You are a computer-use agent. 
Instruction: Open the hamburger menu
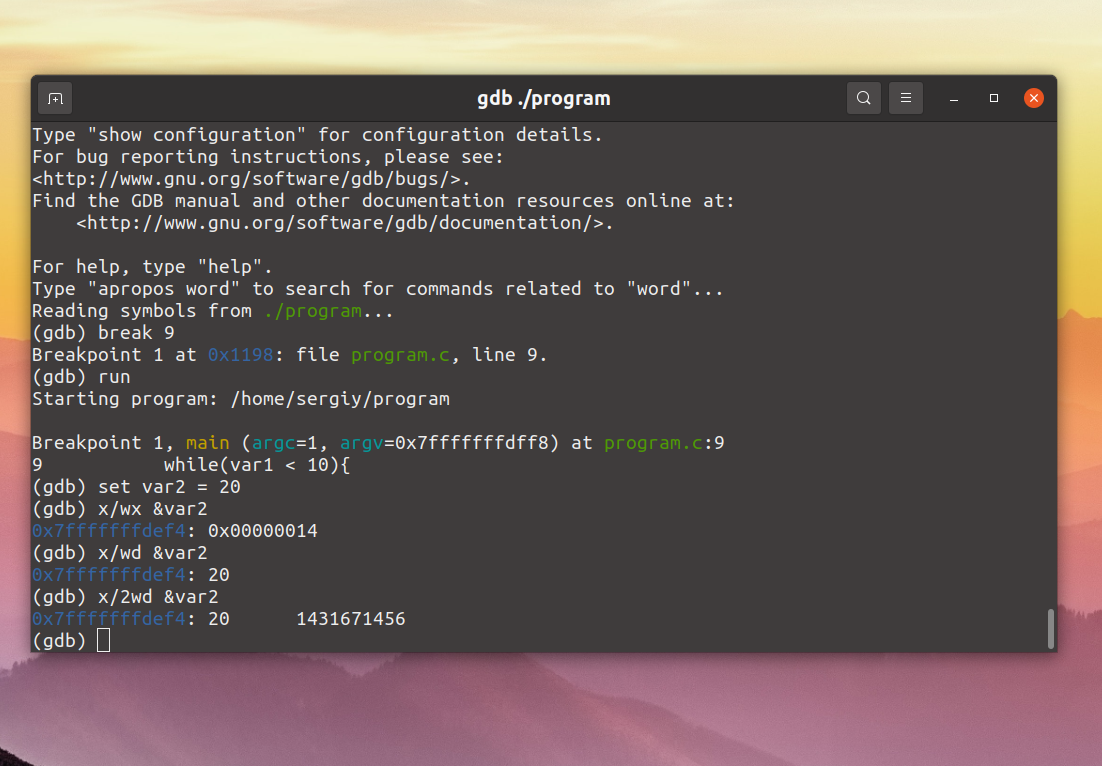906,98
